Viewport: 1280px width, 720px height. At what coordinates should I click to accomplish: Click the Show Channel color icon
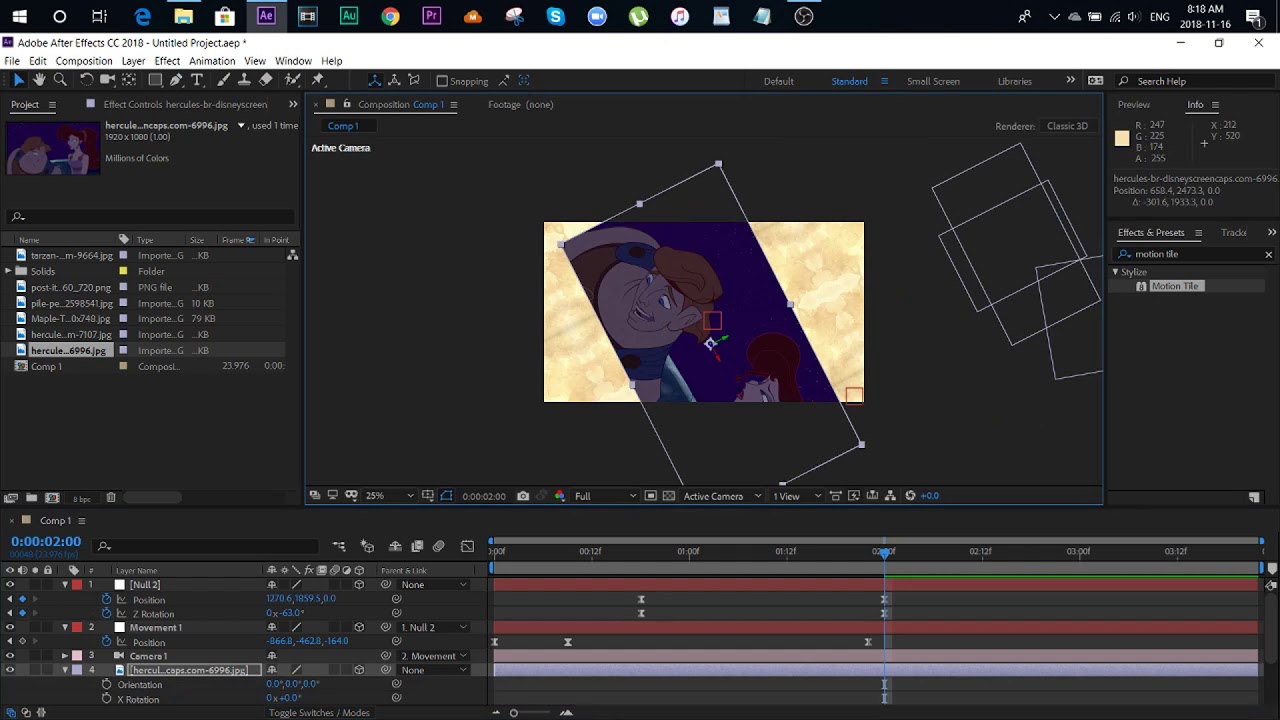tap(559, 496)
